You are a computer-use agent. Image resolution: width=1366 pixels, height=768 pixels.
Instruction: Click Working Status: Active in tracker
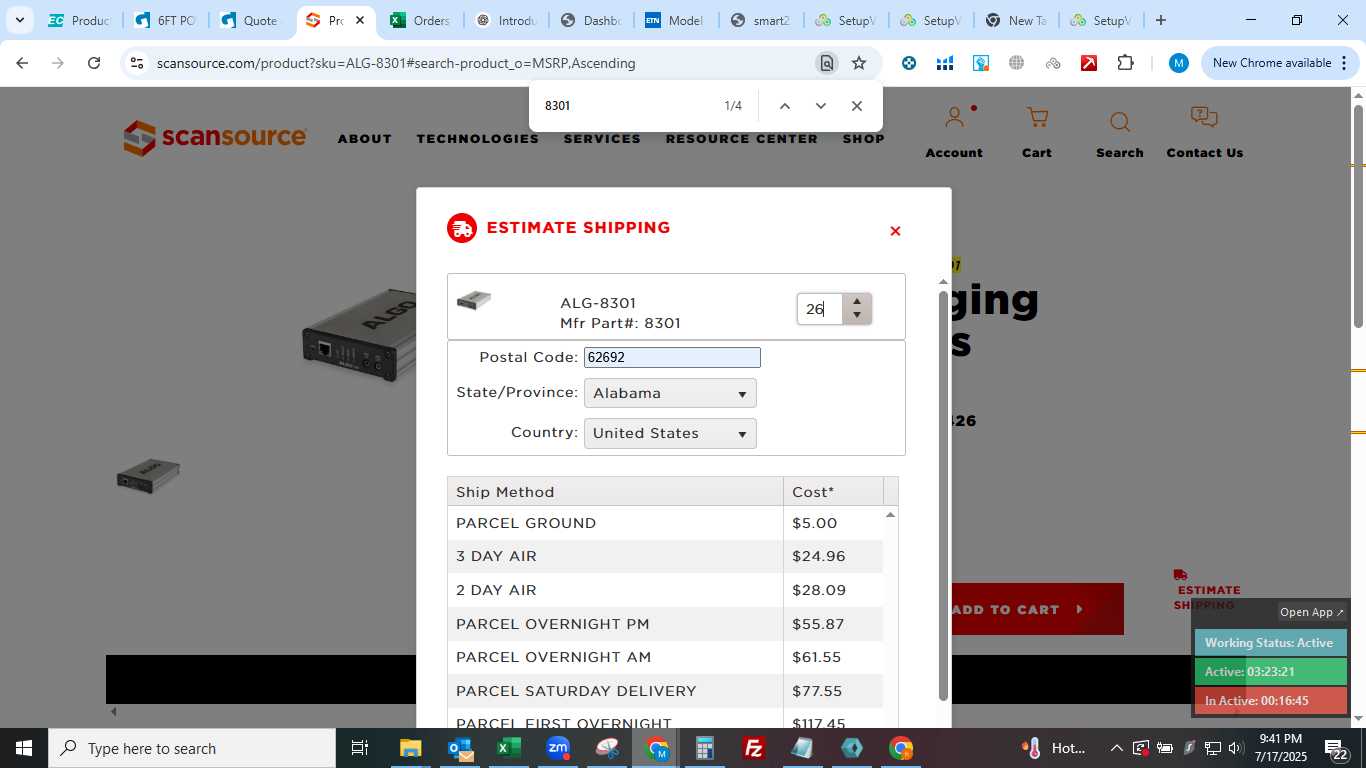[x=1269, y=643]
